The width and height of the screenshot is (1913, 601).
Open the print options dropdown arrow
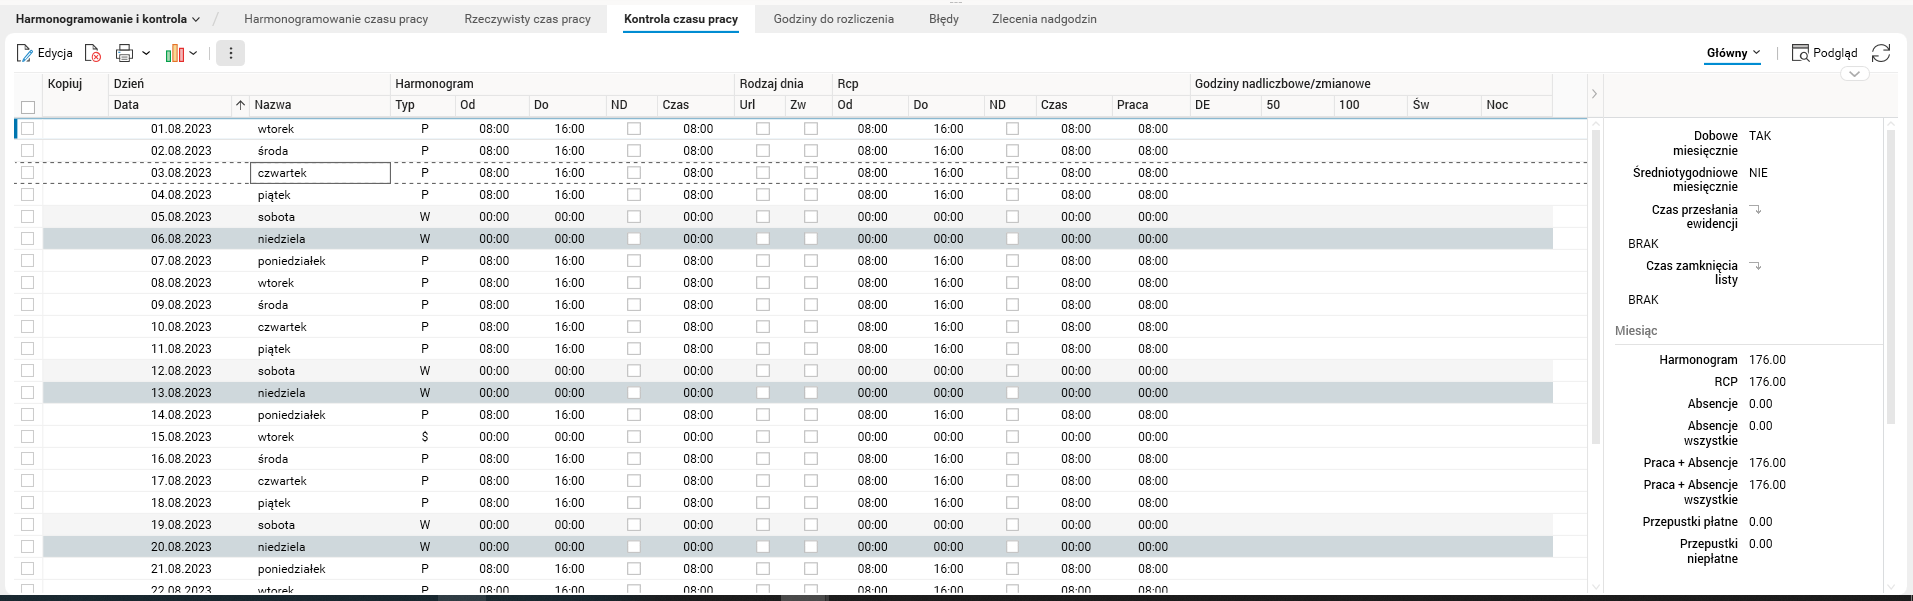[146, 53]
